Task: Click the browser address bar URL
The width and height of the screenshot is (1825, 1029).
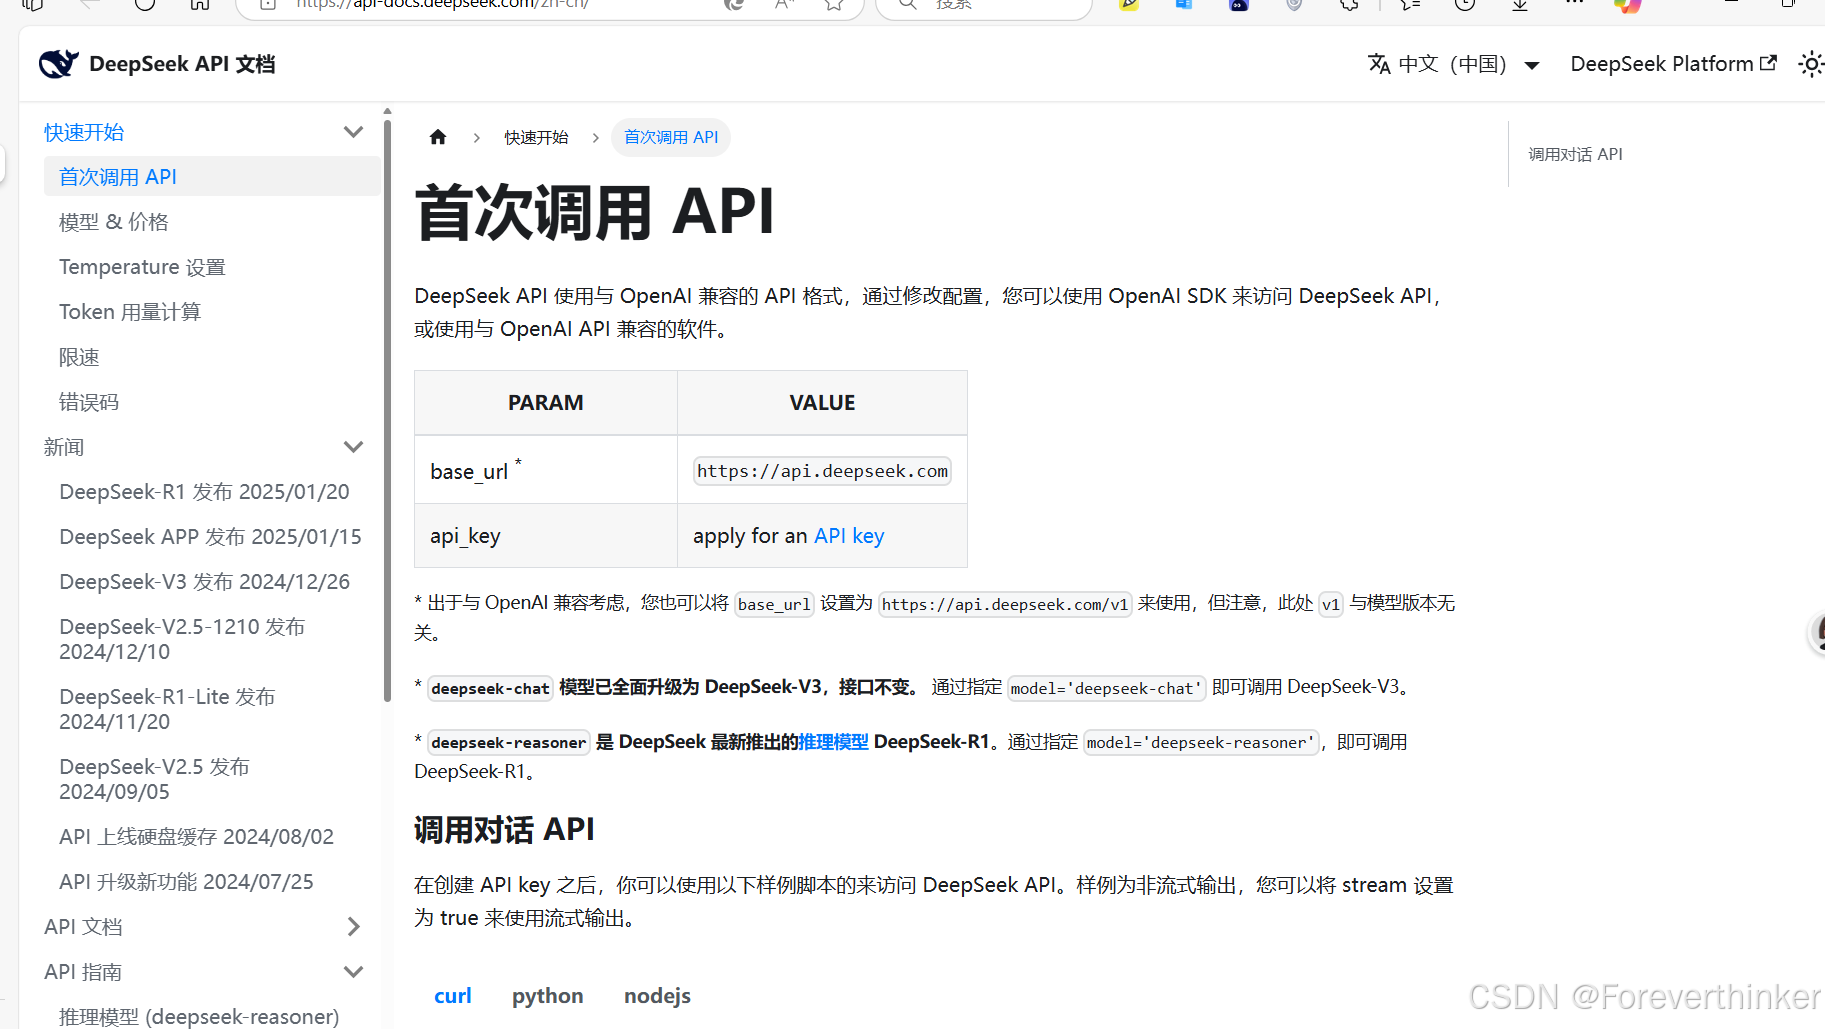Action: click(442, 4)
